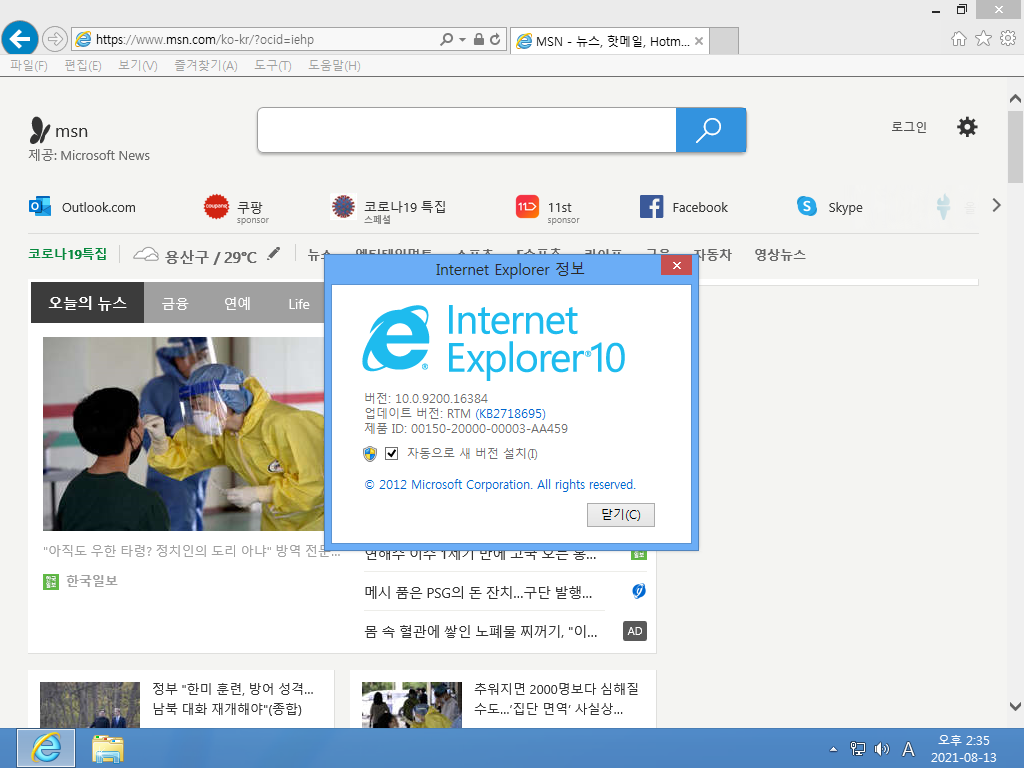This screenshot has width=1024, height=768.
Task: Open the COVID testing headline photo
Action: pos(184,434)
